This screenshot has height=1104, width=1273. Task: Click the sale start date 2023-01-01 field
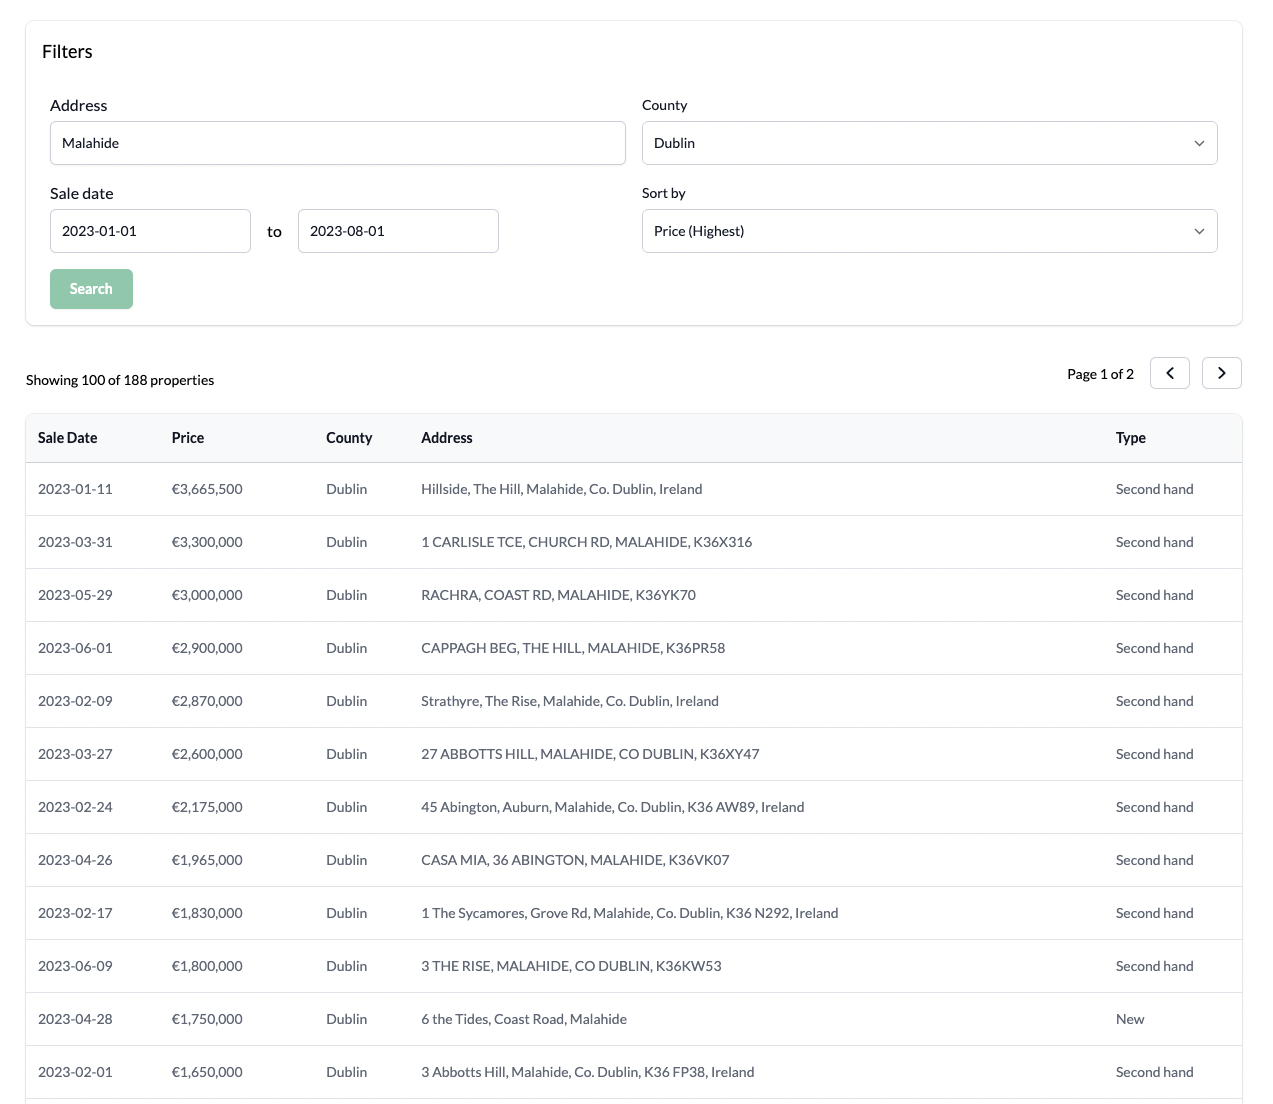(x=150, y=231)
